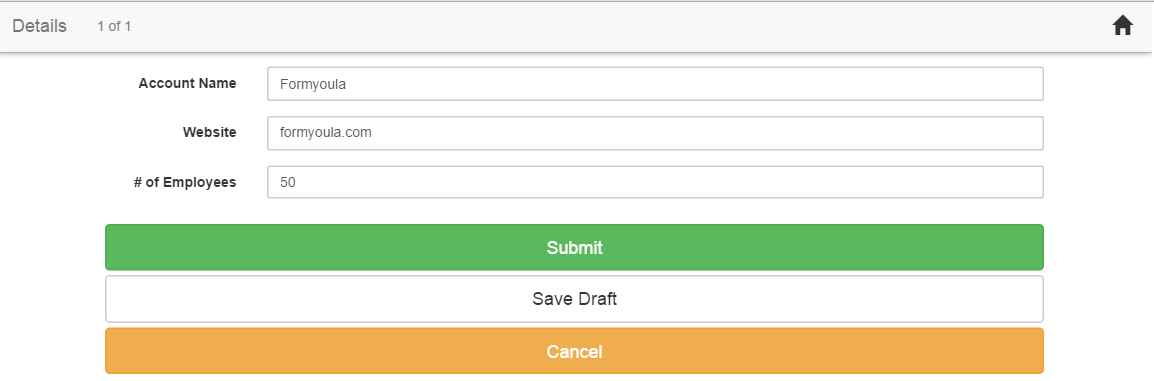Click the '1 of 1' page indicator
The width and height of the screenshot is (1154, 381).
[x=114, y=27]
